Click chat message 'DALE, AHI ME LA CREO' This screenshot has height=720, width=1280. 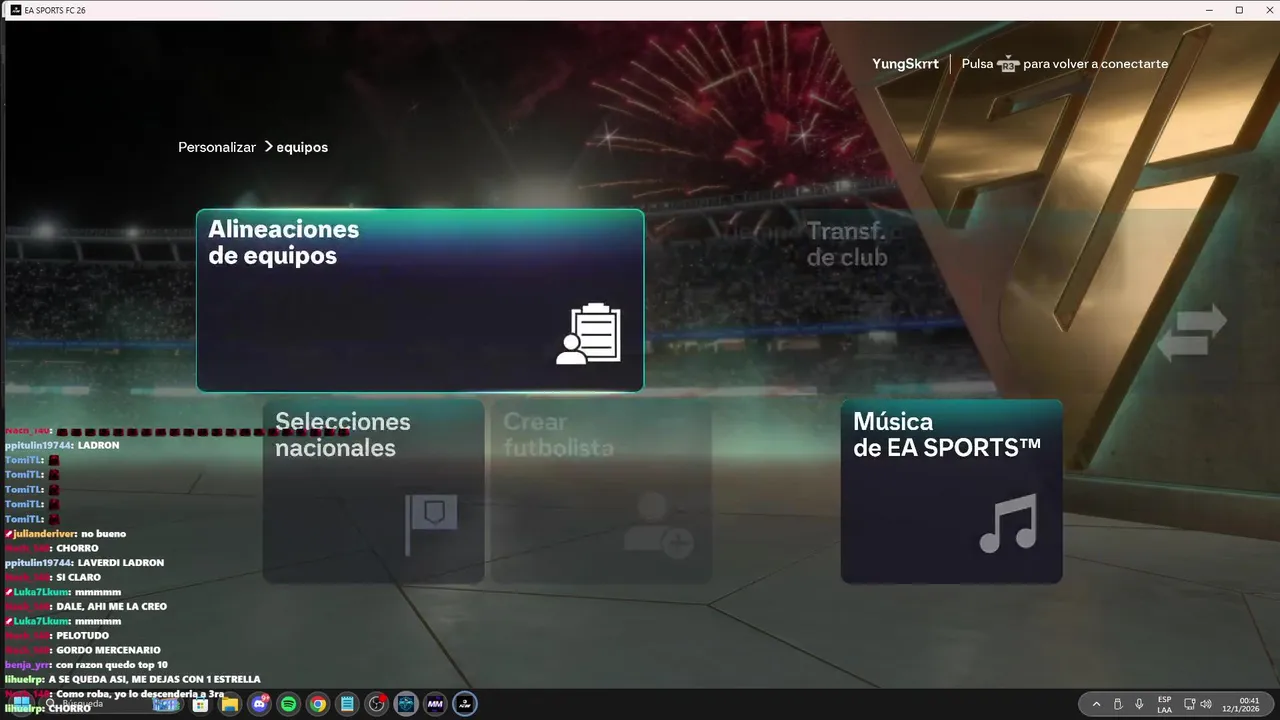click(111, 606)
